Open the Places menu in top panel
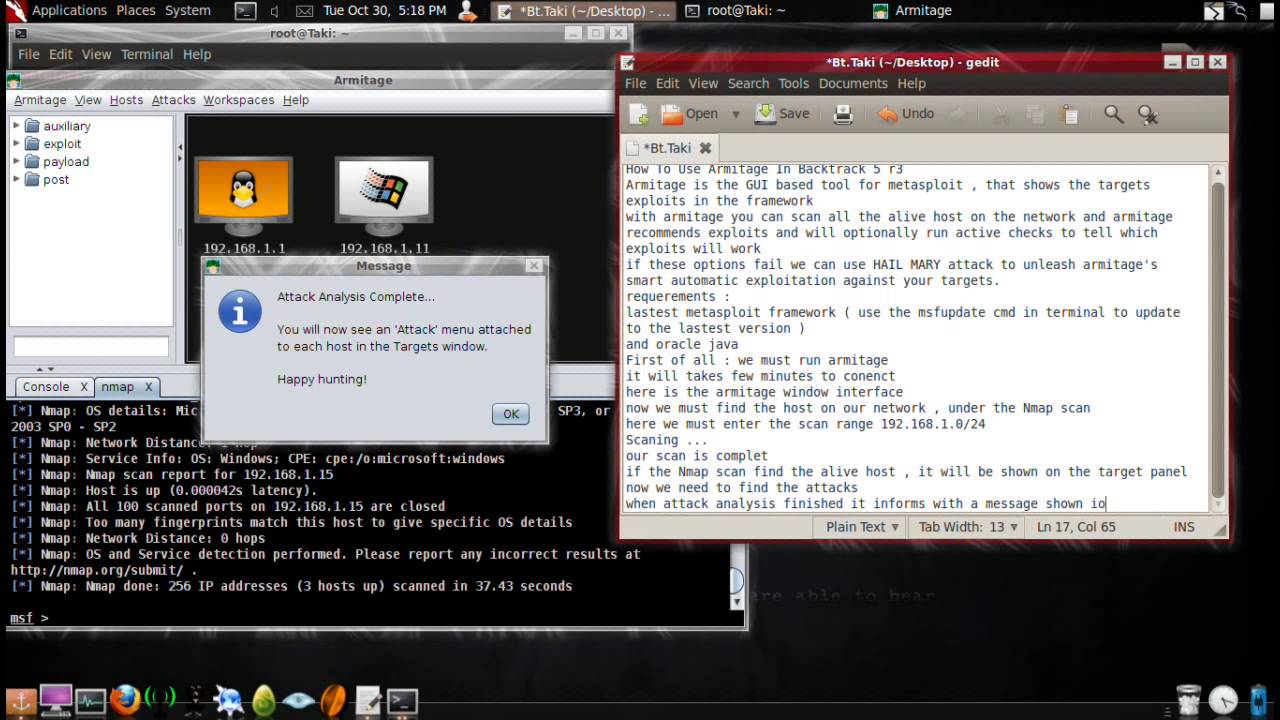The image size is (1280, 720). pyautogui.click(x=136, y=11)
